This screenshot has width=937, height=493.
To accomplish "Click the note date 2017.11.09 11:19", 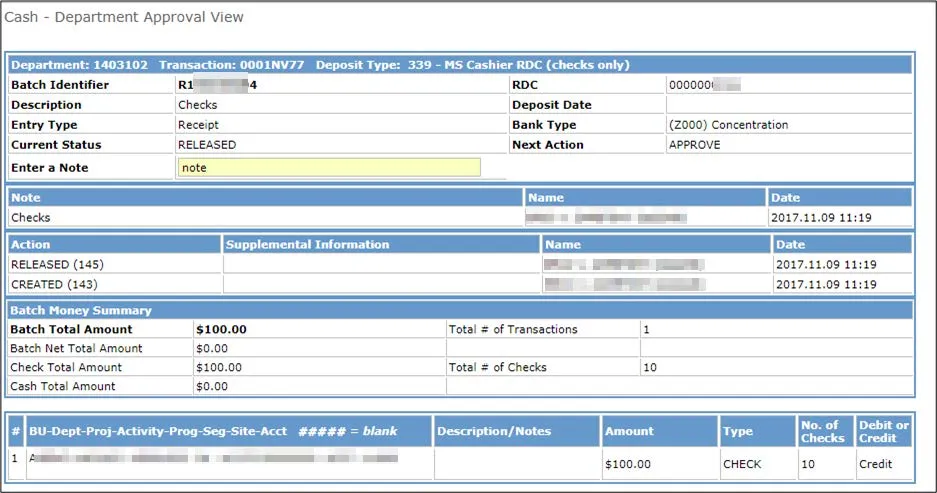I will [821, 218].
